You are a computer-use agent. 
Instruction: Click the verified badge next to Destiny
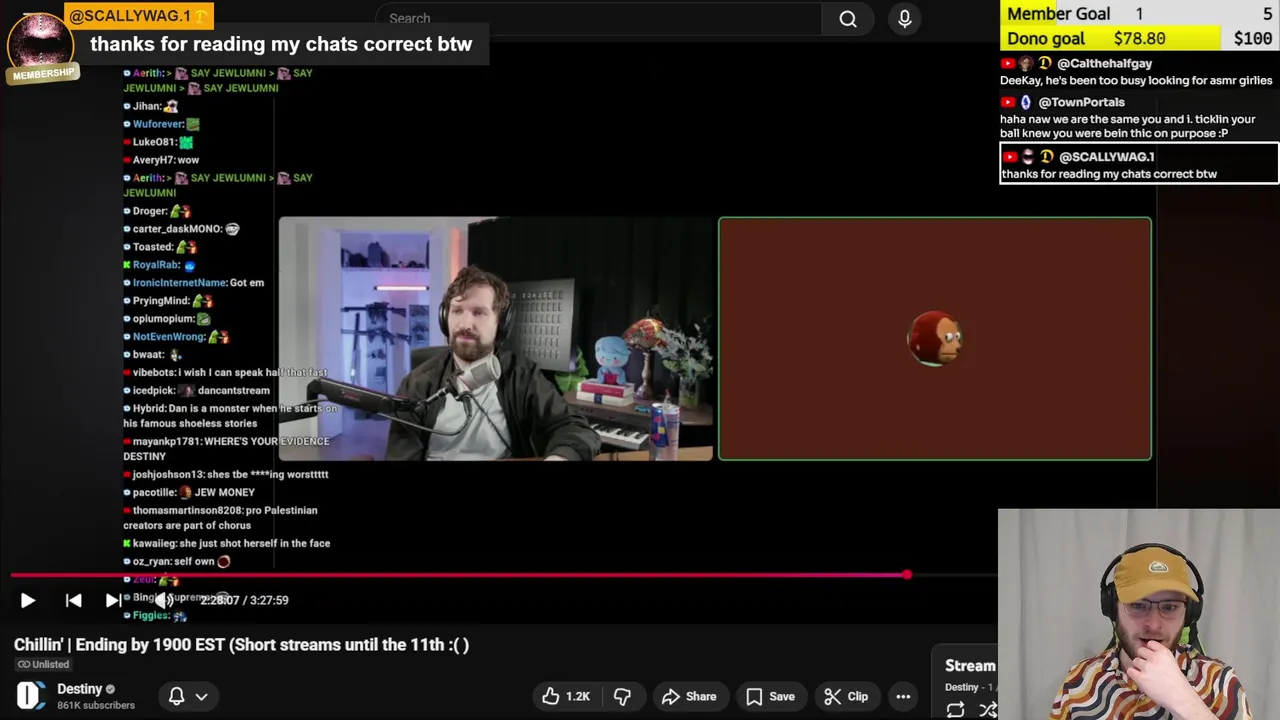pos(110,689)
